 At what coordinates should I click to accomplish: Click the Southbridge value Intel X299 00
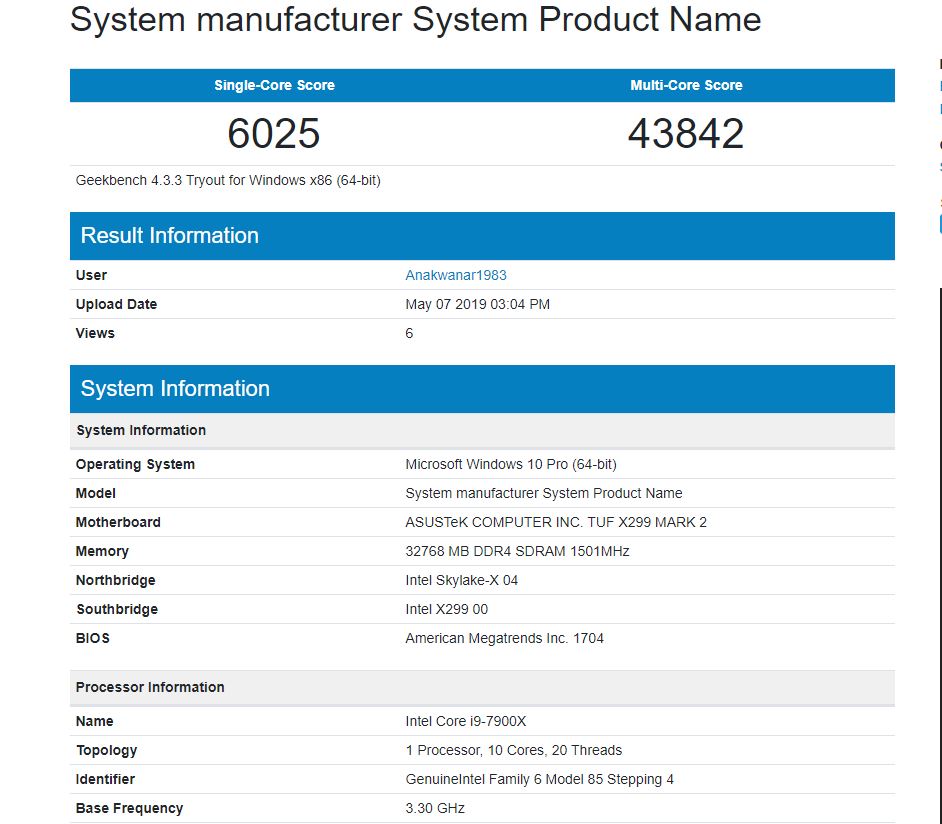tap(446, 610)
